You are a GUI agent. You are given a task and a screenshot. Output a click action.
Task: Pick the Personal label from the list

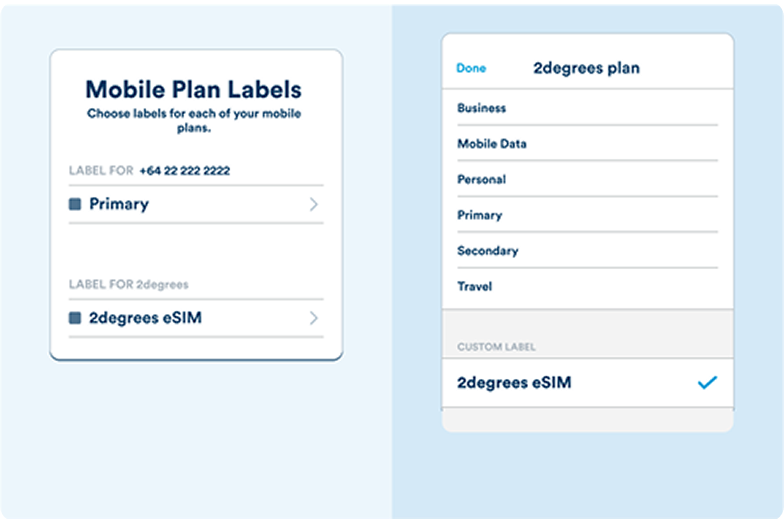482,180
